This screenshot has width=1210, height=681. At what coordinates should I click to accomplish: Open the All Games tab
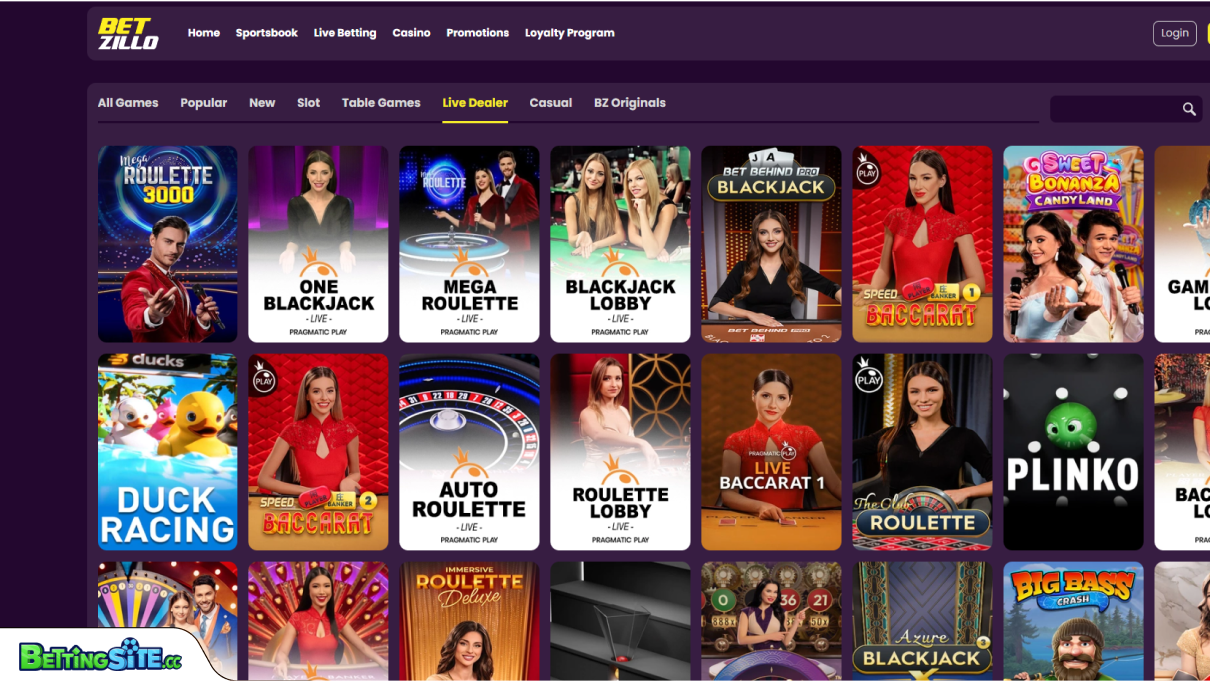tap(127, 102)
